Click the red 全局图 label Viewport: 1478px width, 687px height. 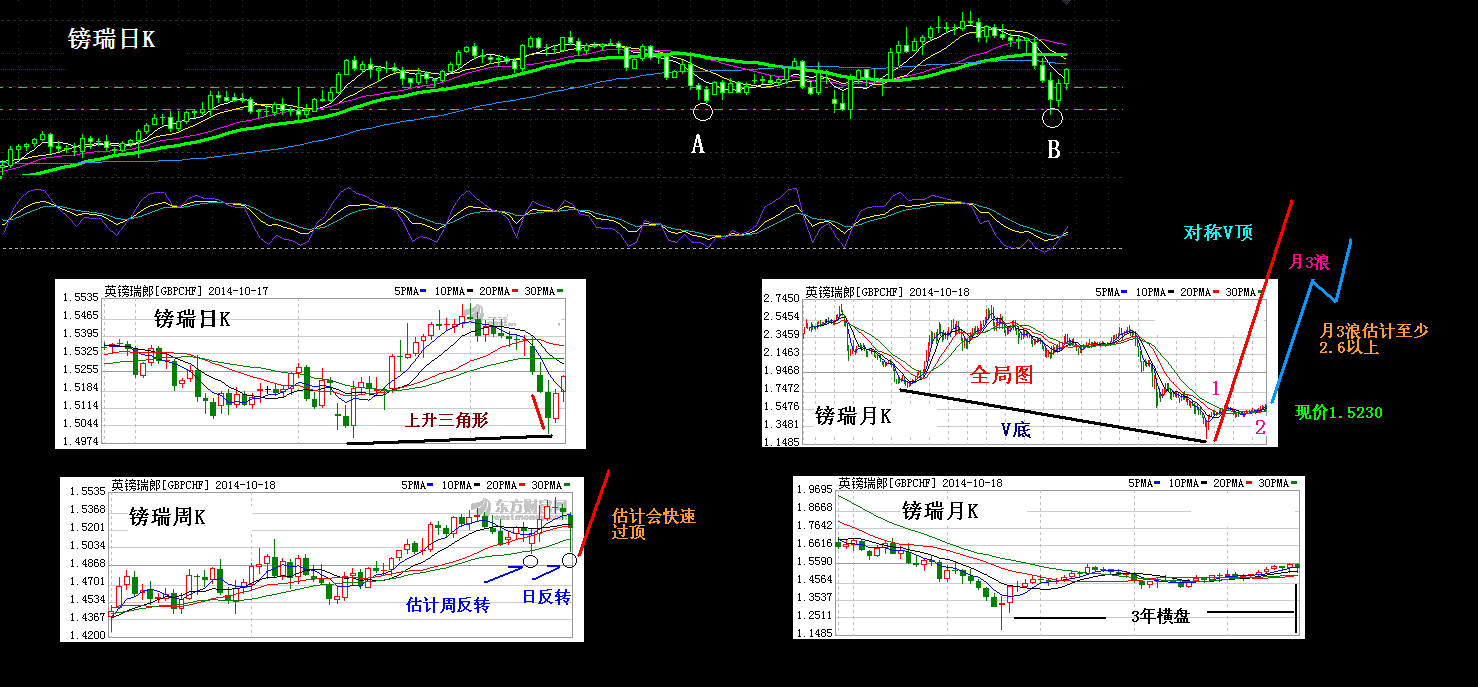(1001, 376)
